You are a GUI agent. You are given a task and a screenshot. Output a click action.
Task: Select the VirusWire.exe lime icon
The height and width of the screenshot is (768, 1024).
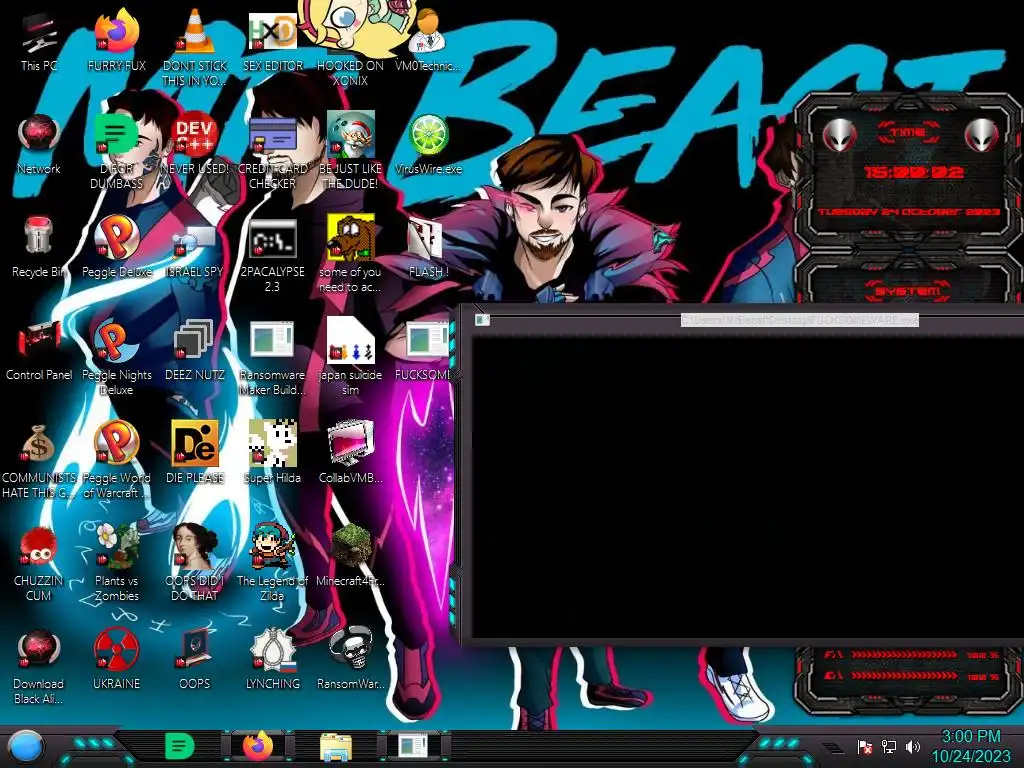click(x=428, y=145)
